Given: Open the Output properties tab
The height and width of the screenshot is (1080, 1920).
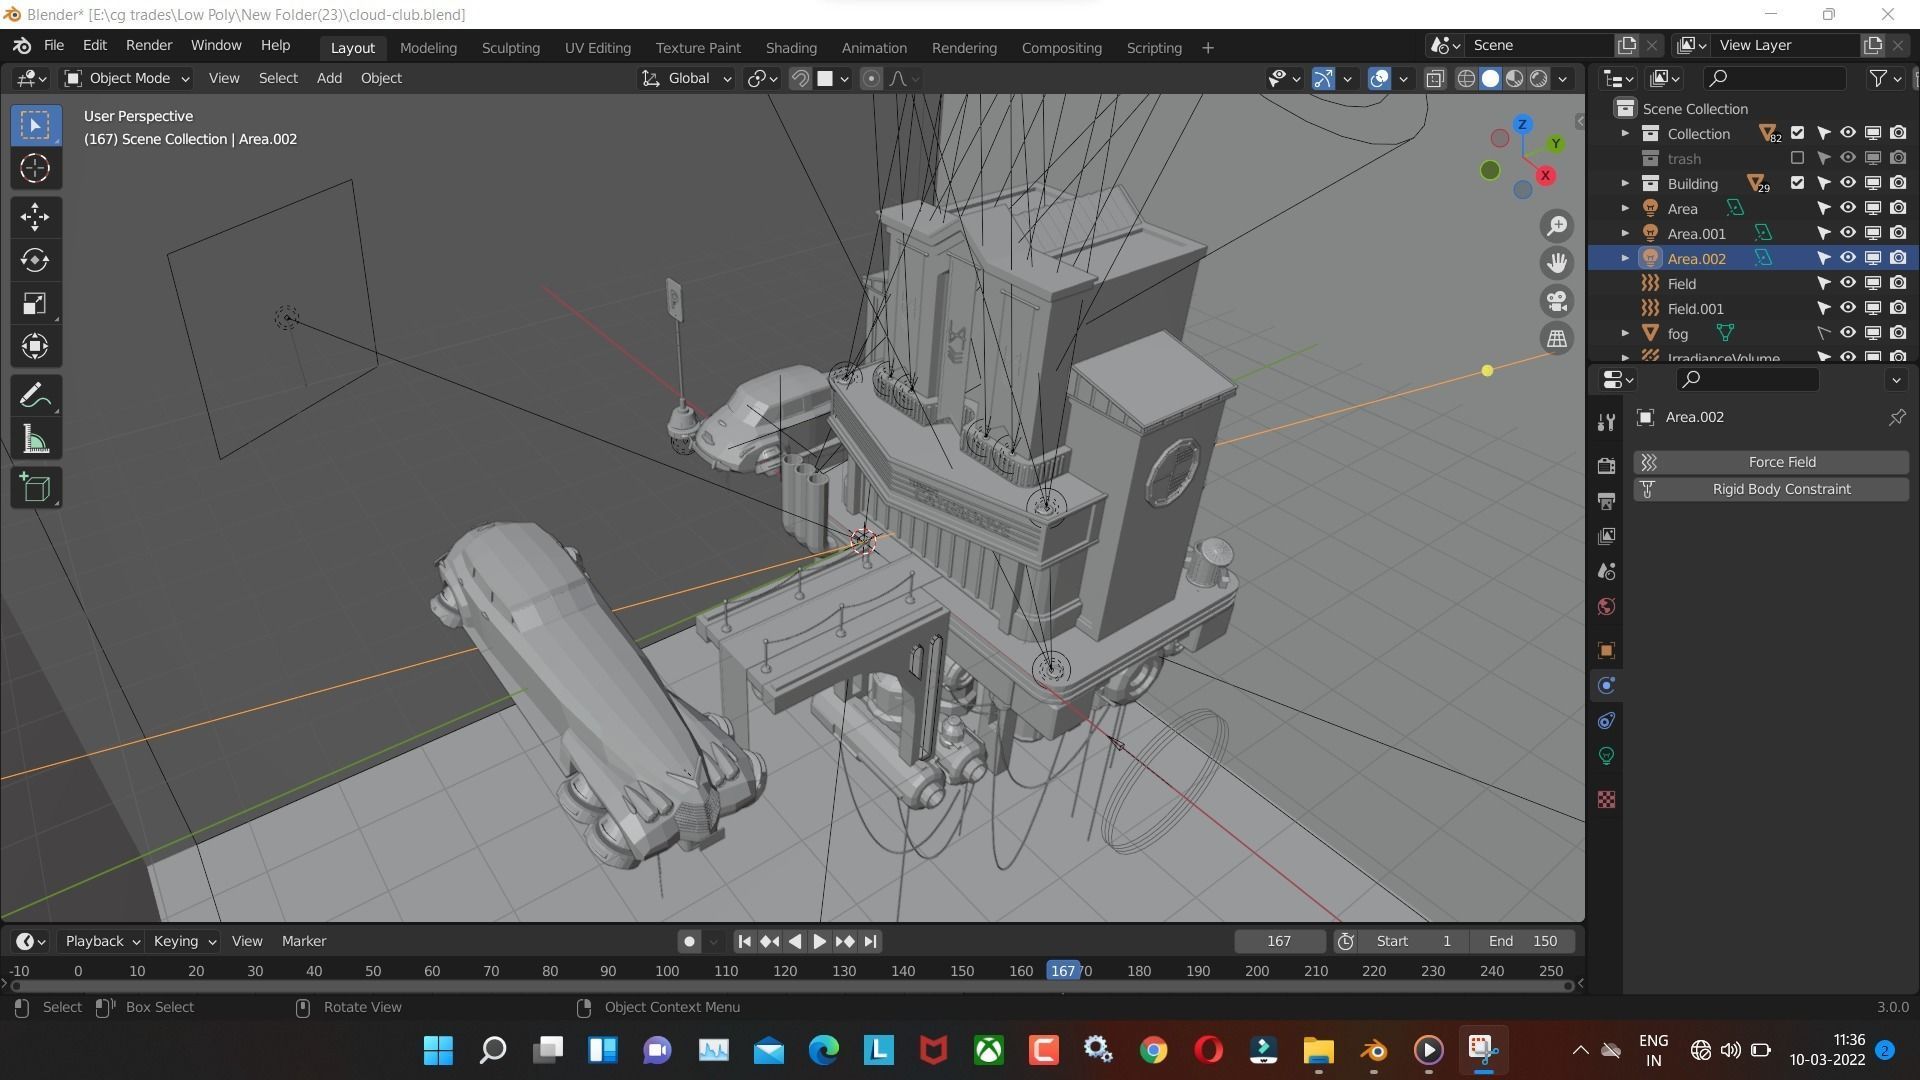Looking at the screenshot, I should point(1606,501).
